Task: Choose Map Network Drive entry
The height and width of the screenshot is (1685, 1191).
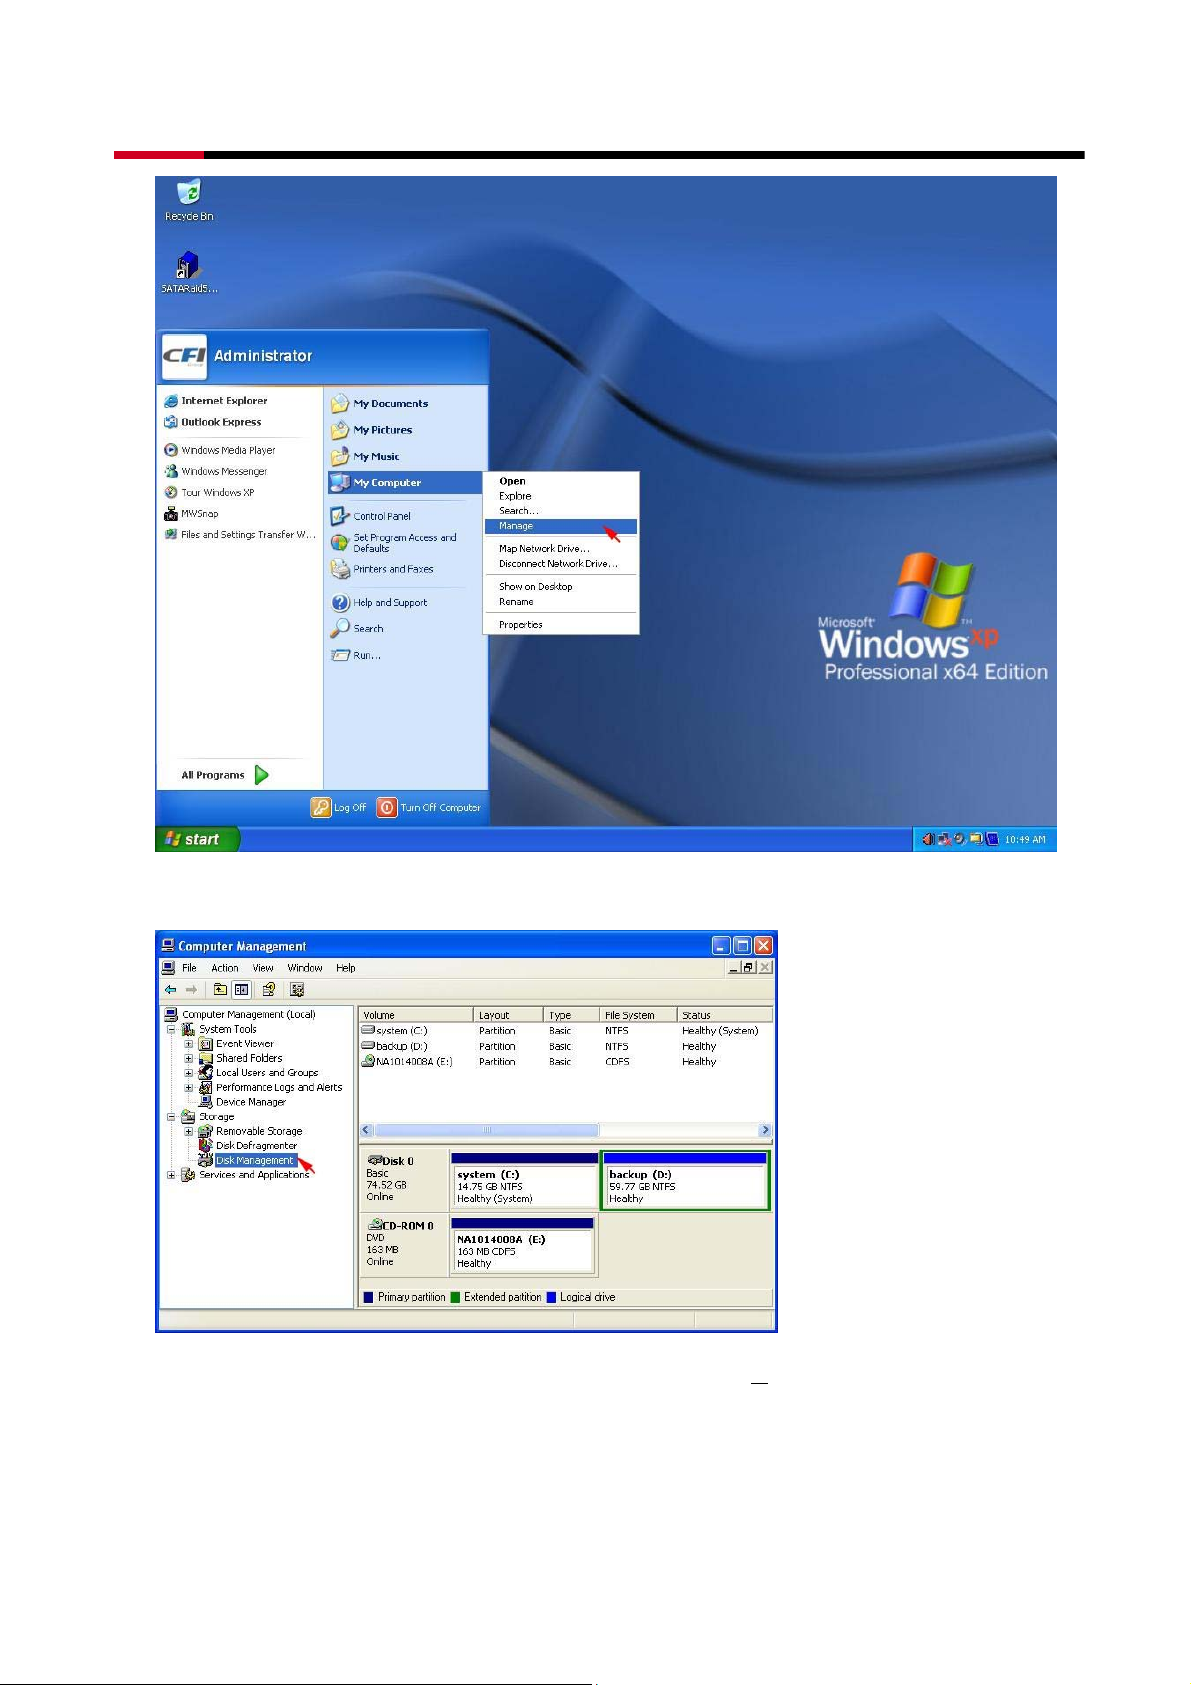Action: tap(561, 549)
